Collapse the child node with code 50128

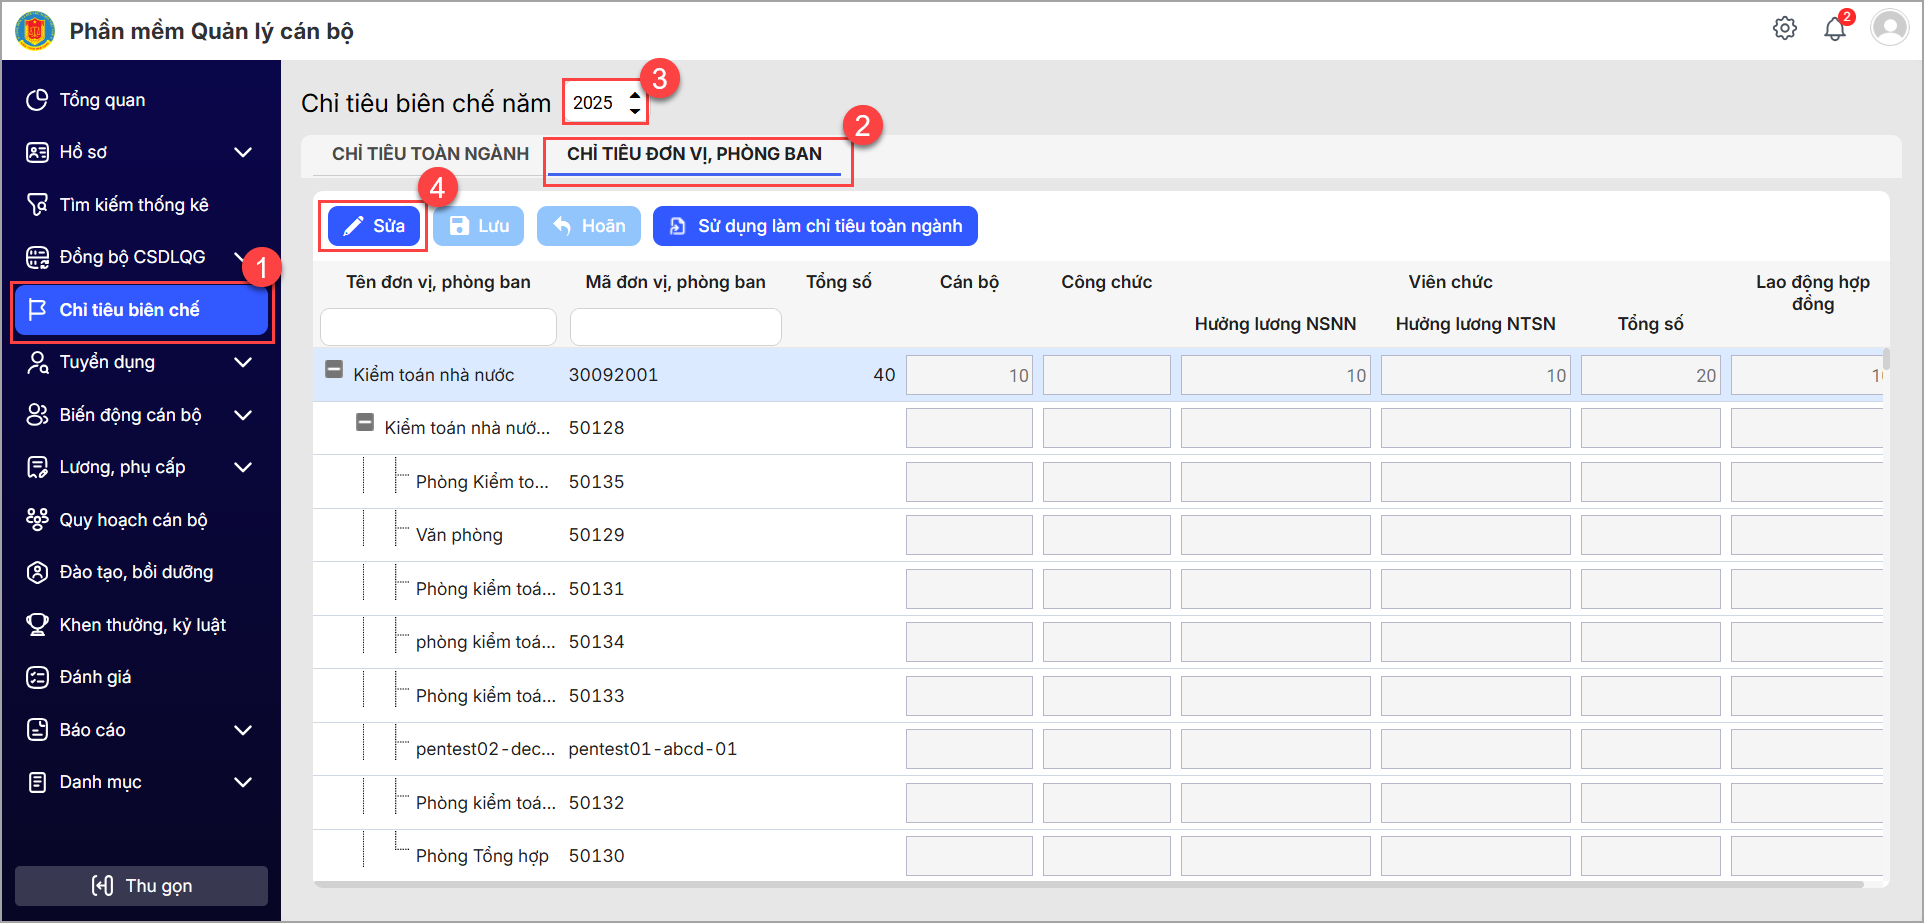pyautogui.click(x=365, y=423)
